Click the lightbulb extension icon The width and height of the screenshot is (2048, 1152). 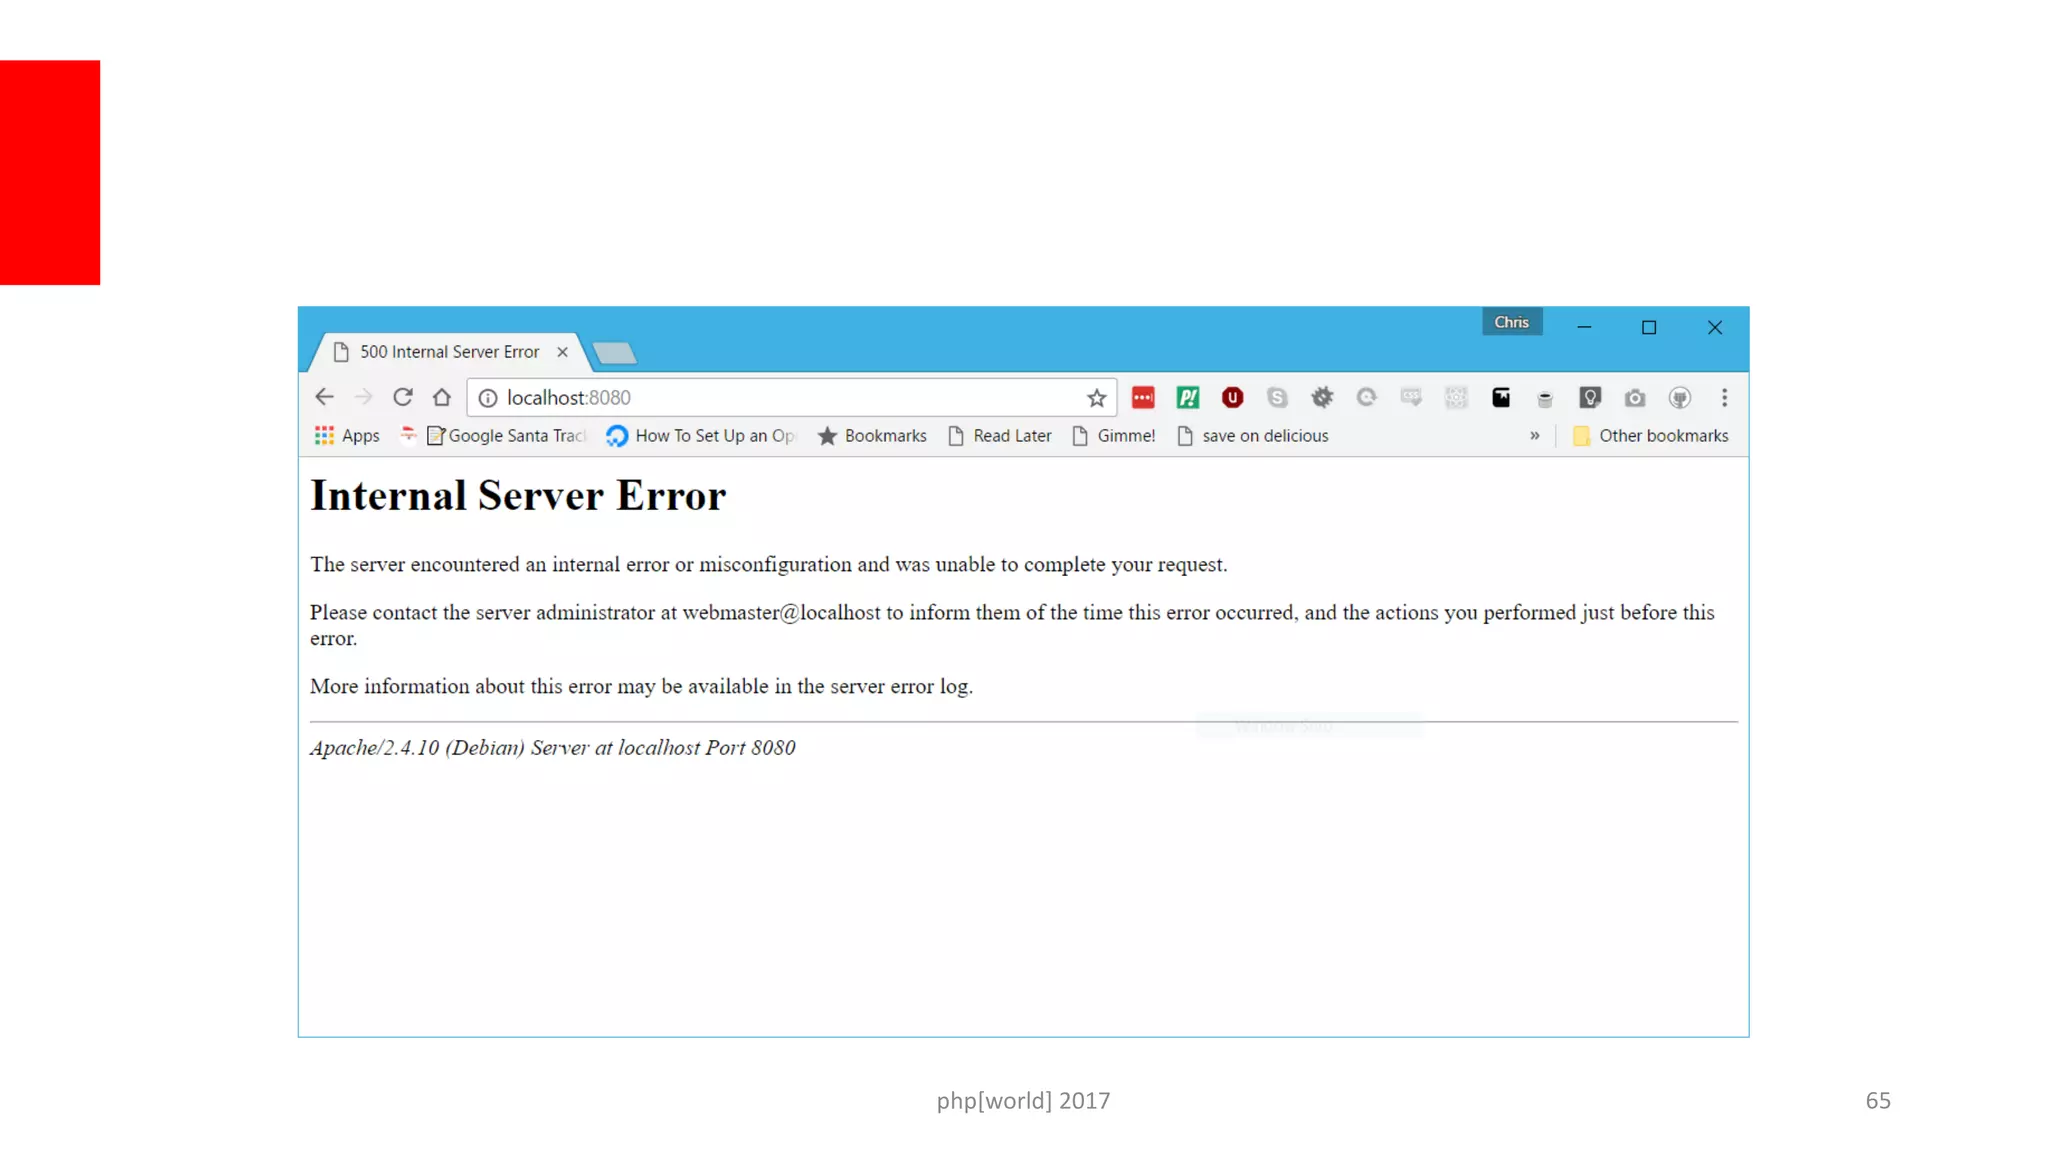coord(1590,398)
